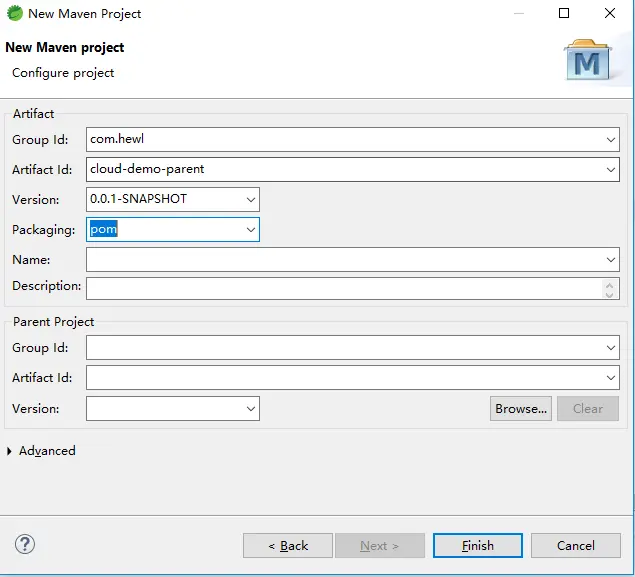Maximize the New Maven Project window

[x=564, y=13]
